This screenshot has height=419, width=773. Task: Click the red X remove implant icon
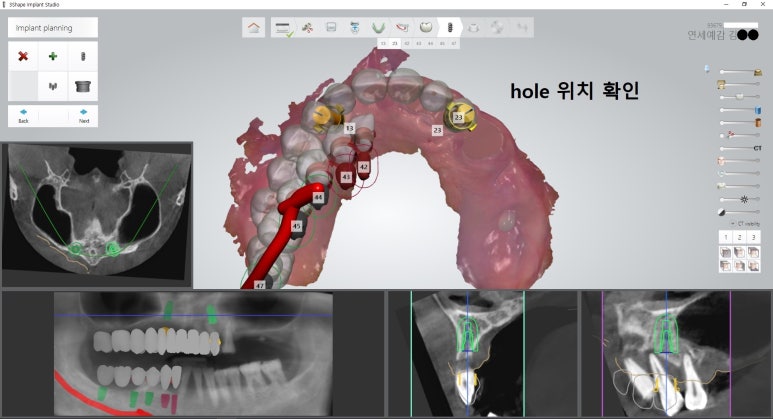click(x=23, y=56)
